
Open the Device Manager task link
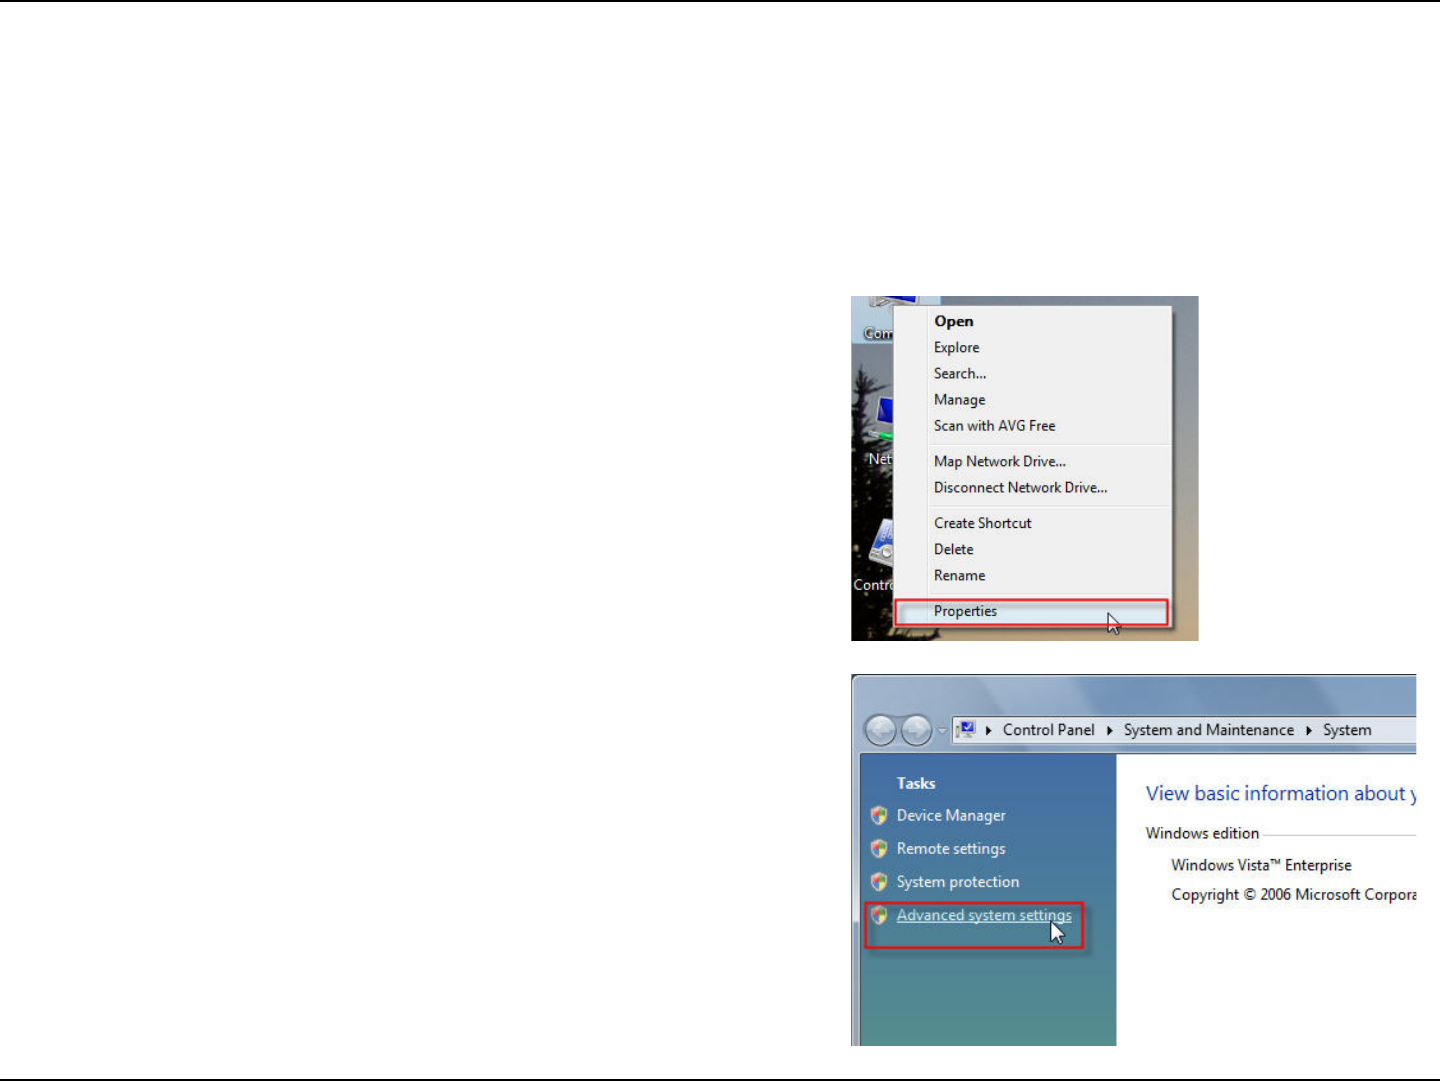point(951,815)
